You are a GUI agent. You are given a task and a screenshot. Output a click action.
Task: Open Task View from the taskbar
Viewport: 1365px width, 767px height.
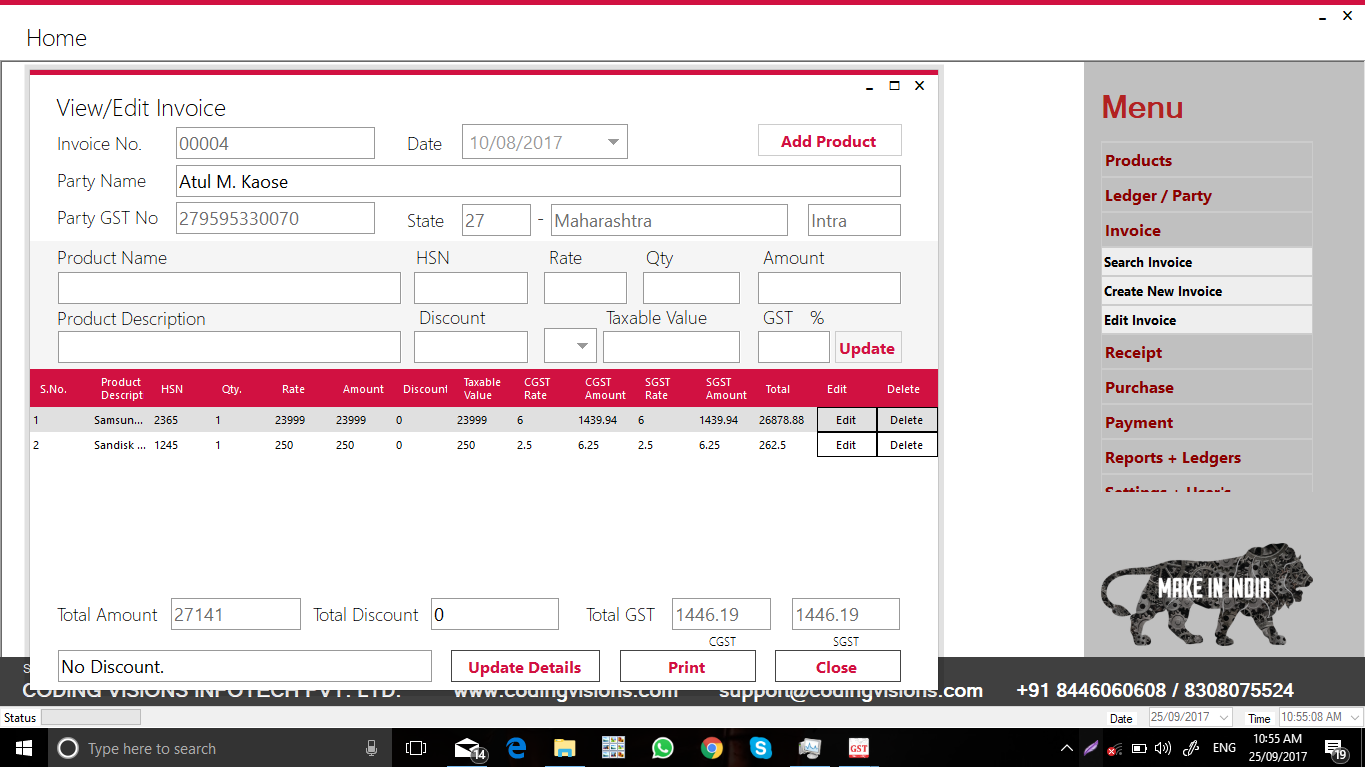tap(417, 748)
